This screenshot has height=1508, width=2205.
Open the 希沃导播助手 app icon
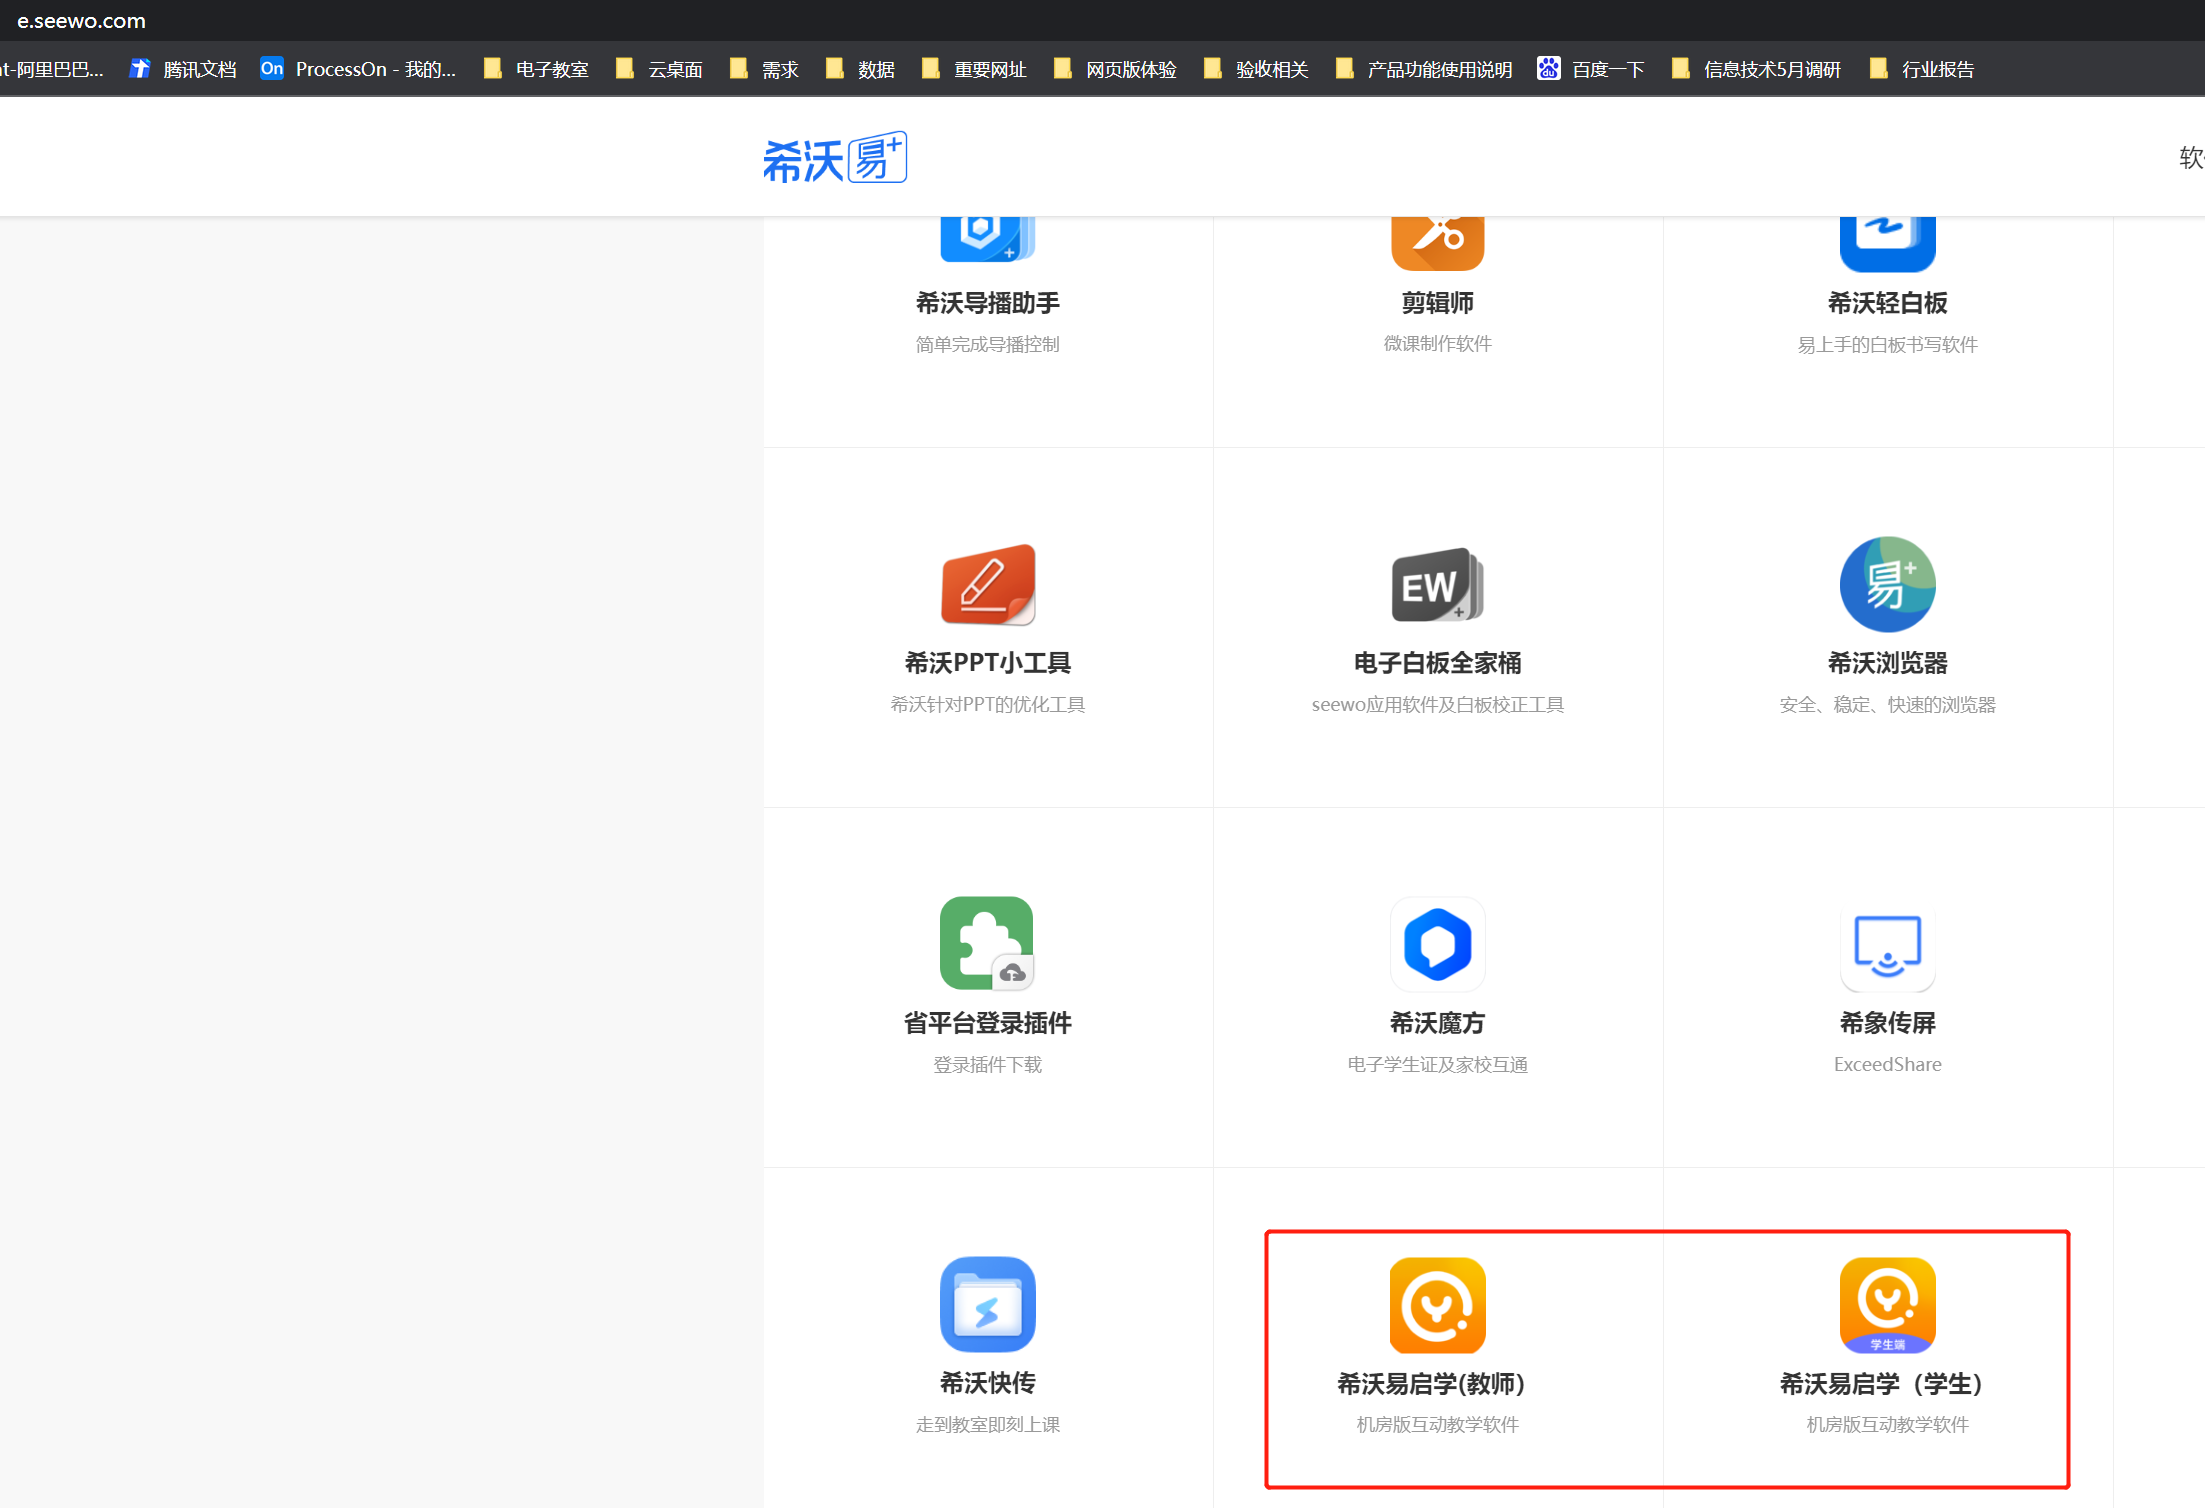[x=988, y=240]
